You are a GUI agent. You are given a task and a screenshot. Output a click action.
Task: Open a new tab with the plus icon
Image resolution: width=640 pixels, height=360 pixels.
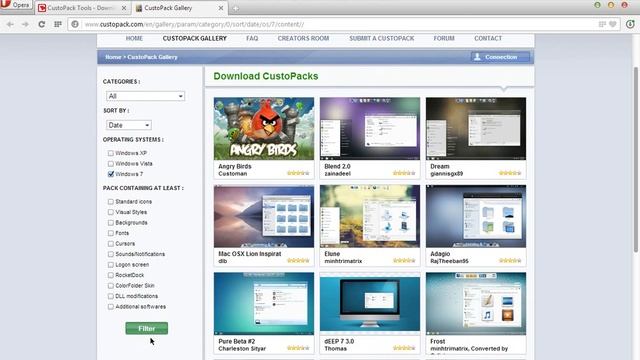pos(236,8)
